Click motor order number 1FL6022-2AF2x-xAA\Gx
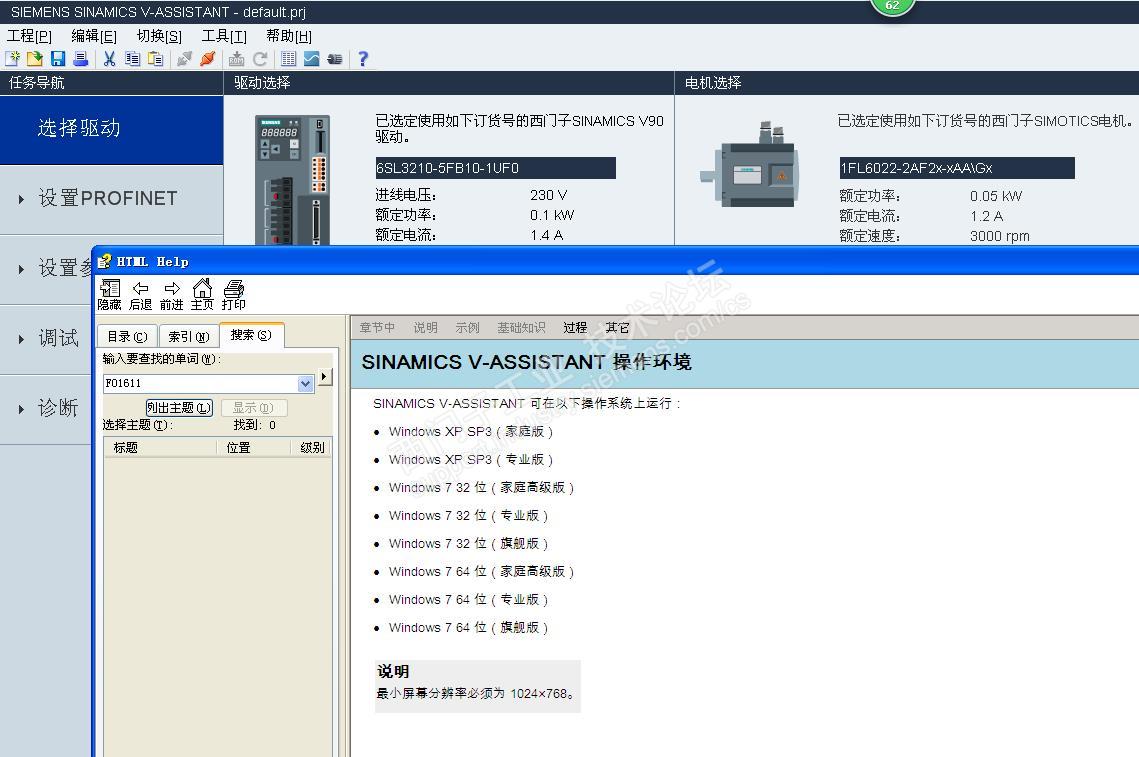 pos(957,168)
